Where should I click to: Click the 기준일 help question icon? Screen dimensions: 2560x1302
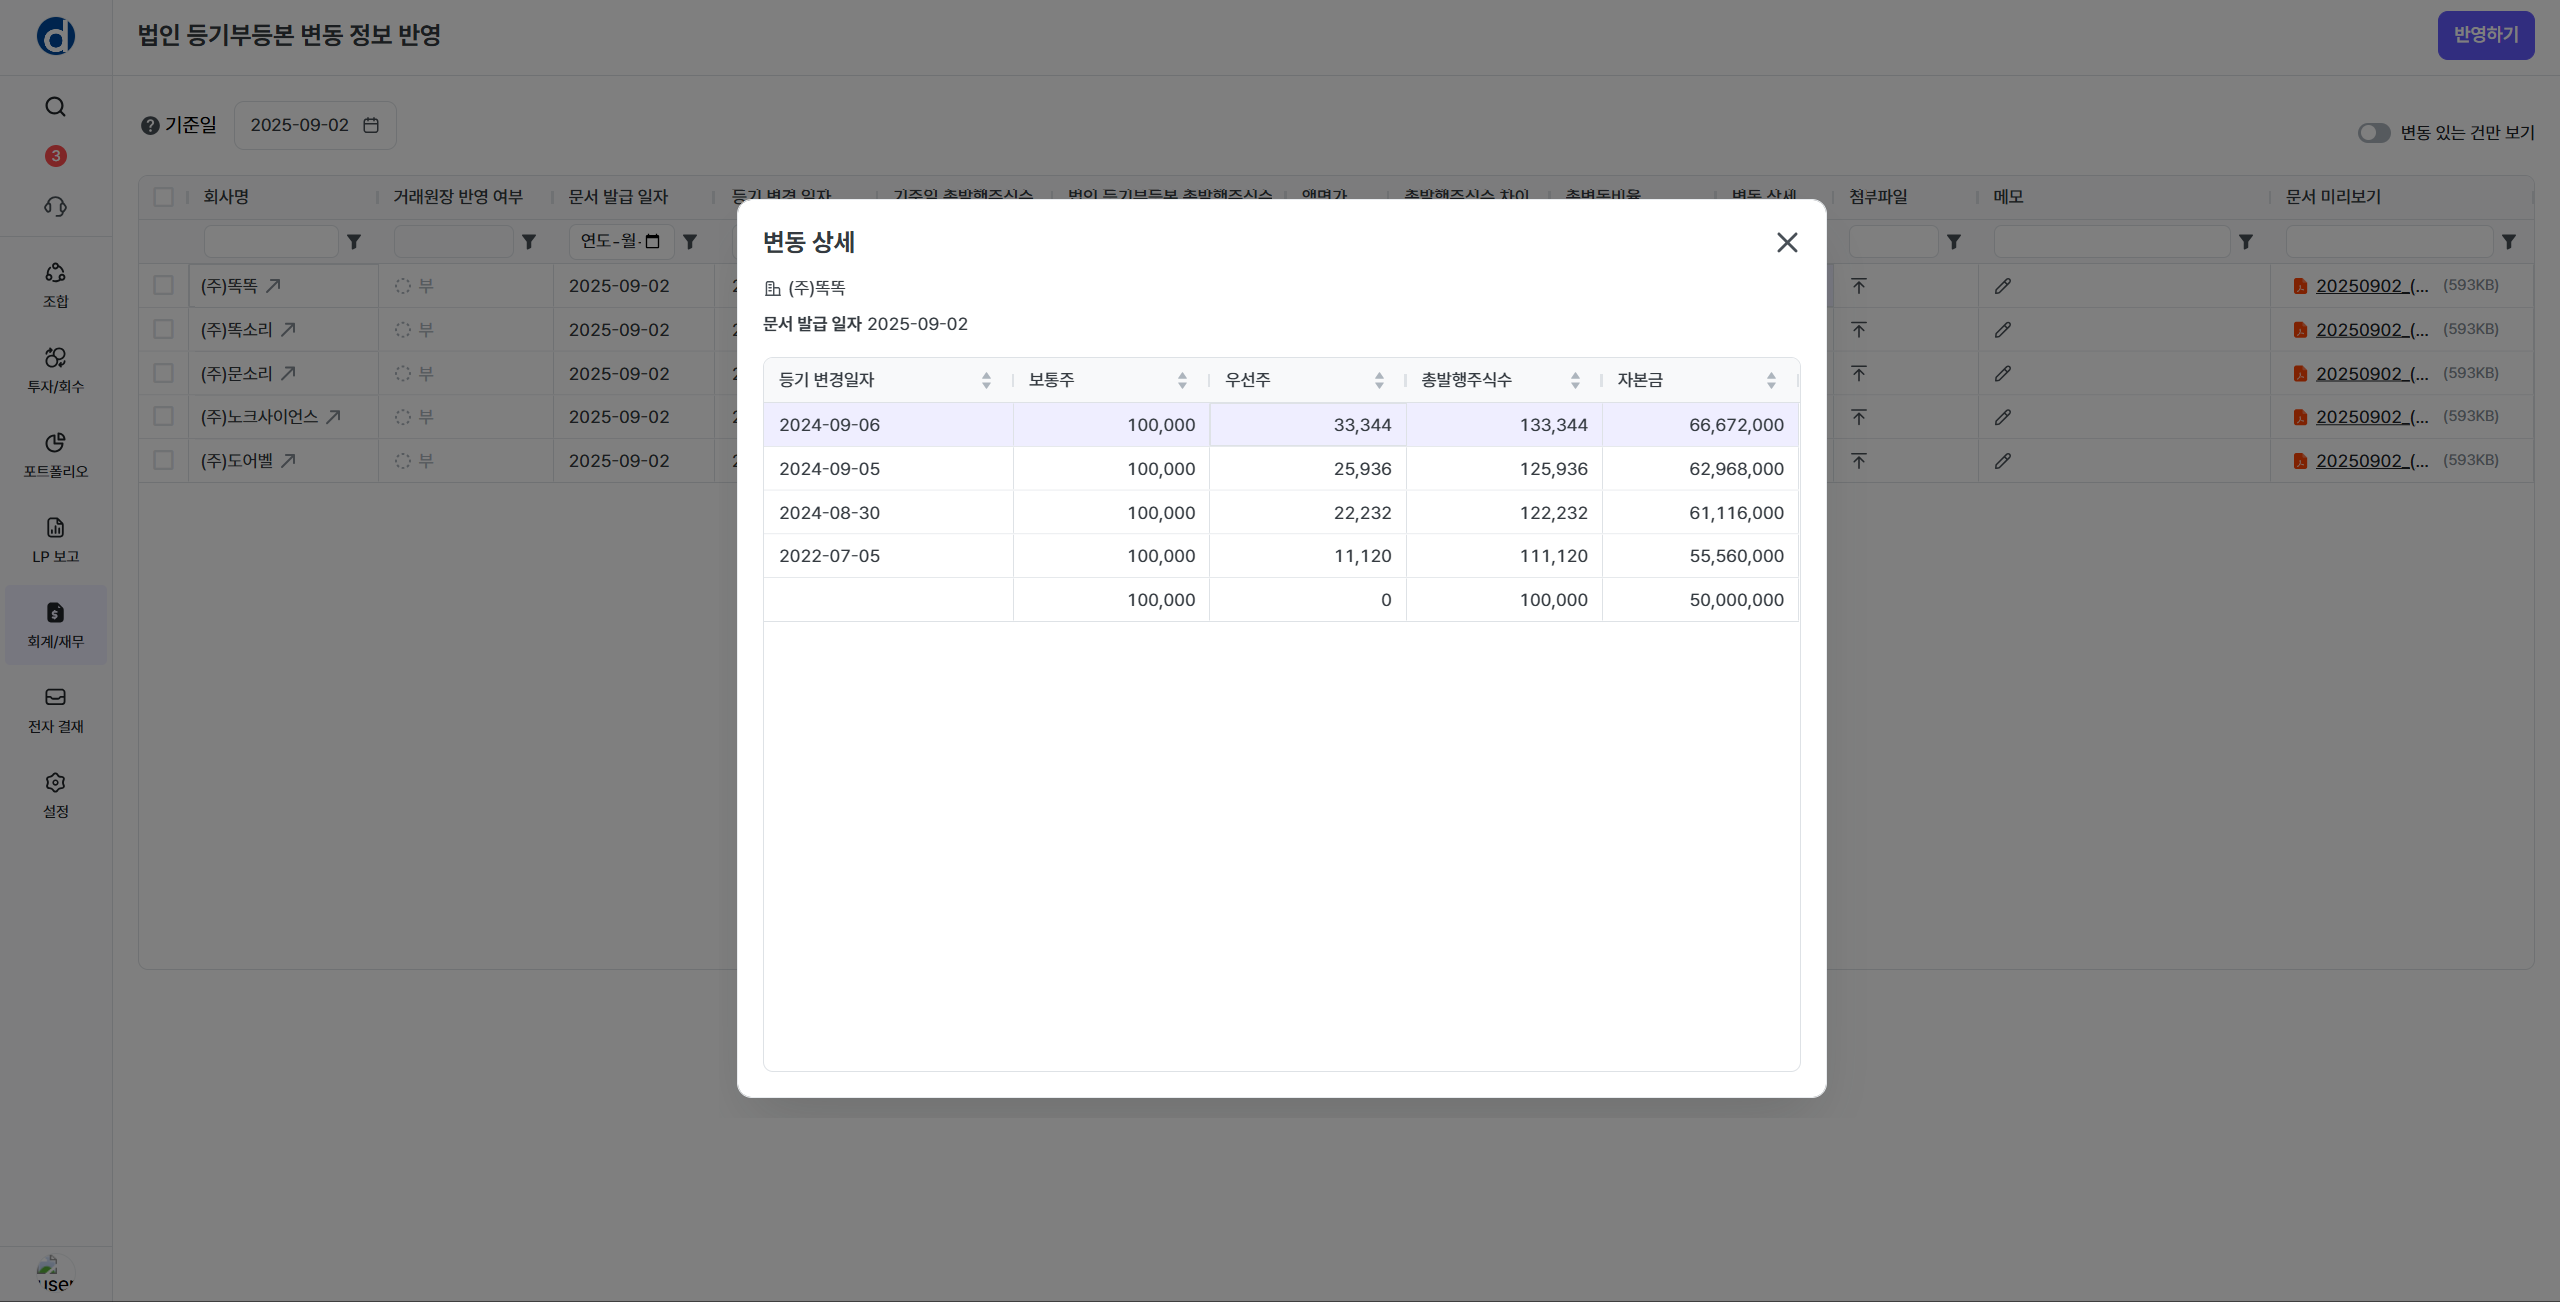(x=150, y=126)
